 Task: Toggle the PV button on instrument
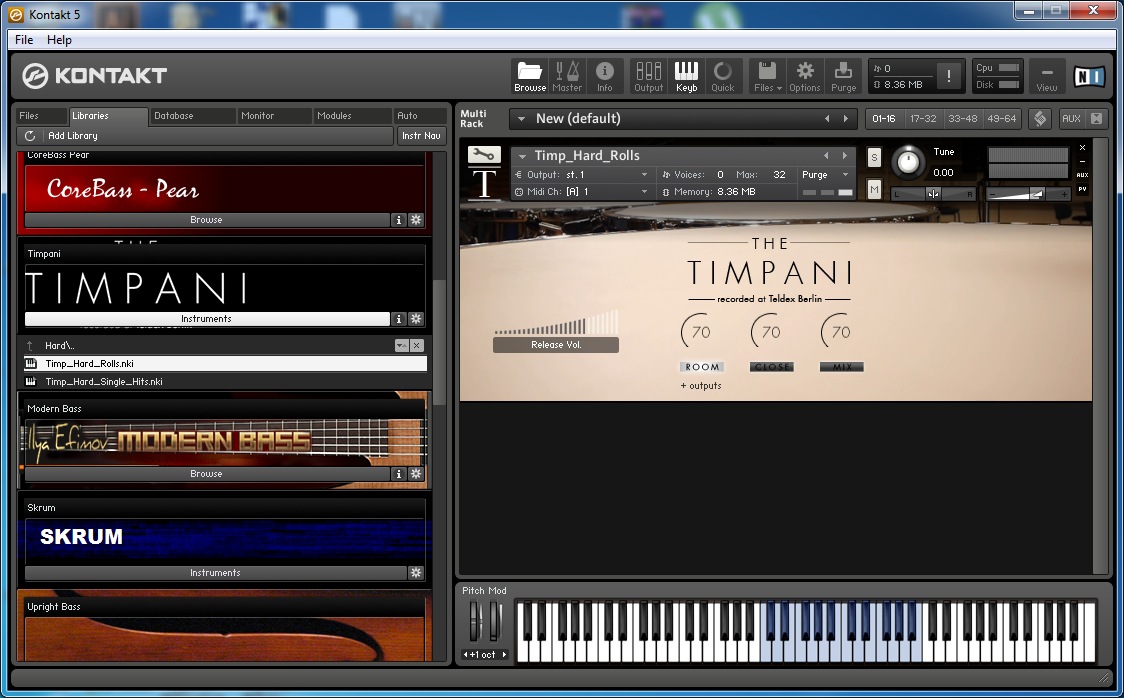point(1082,189)
